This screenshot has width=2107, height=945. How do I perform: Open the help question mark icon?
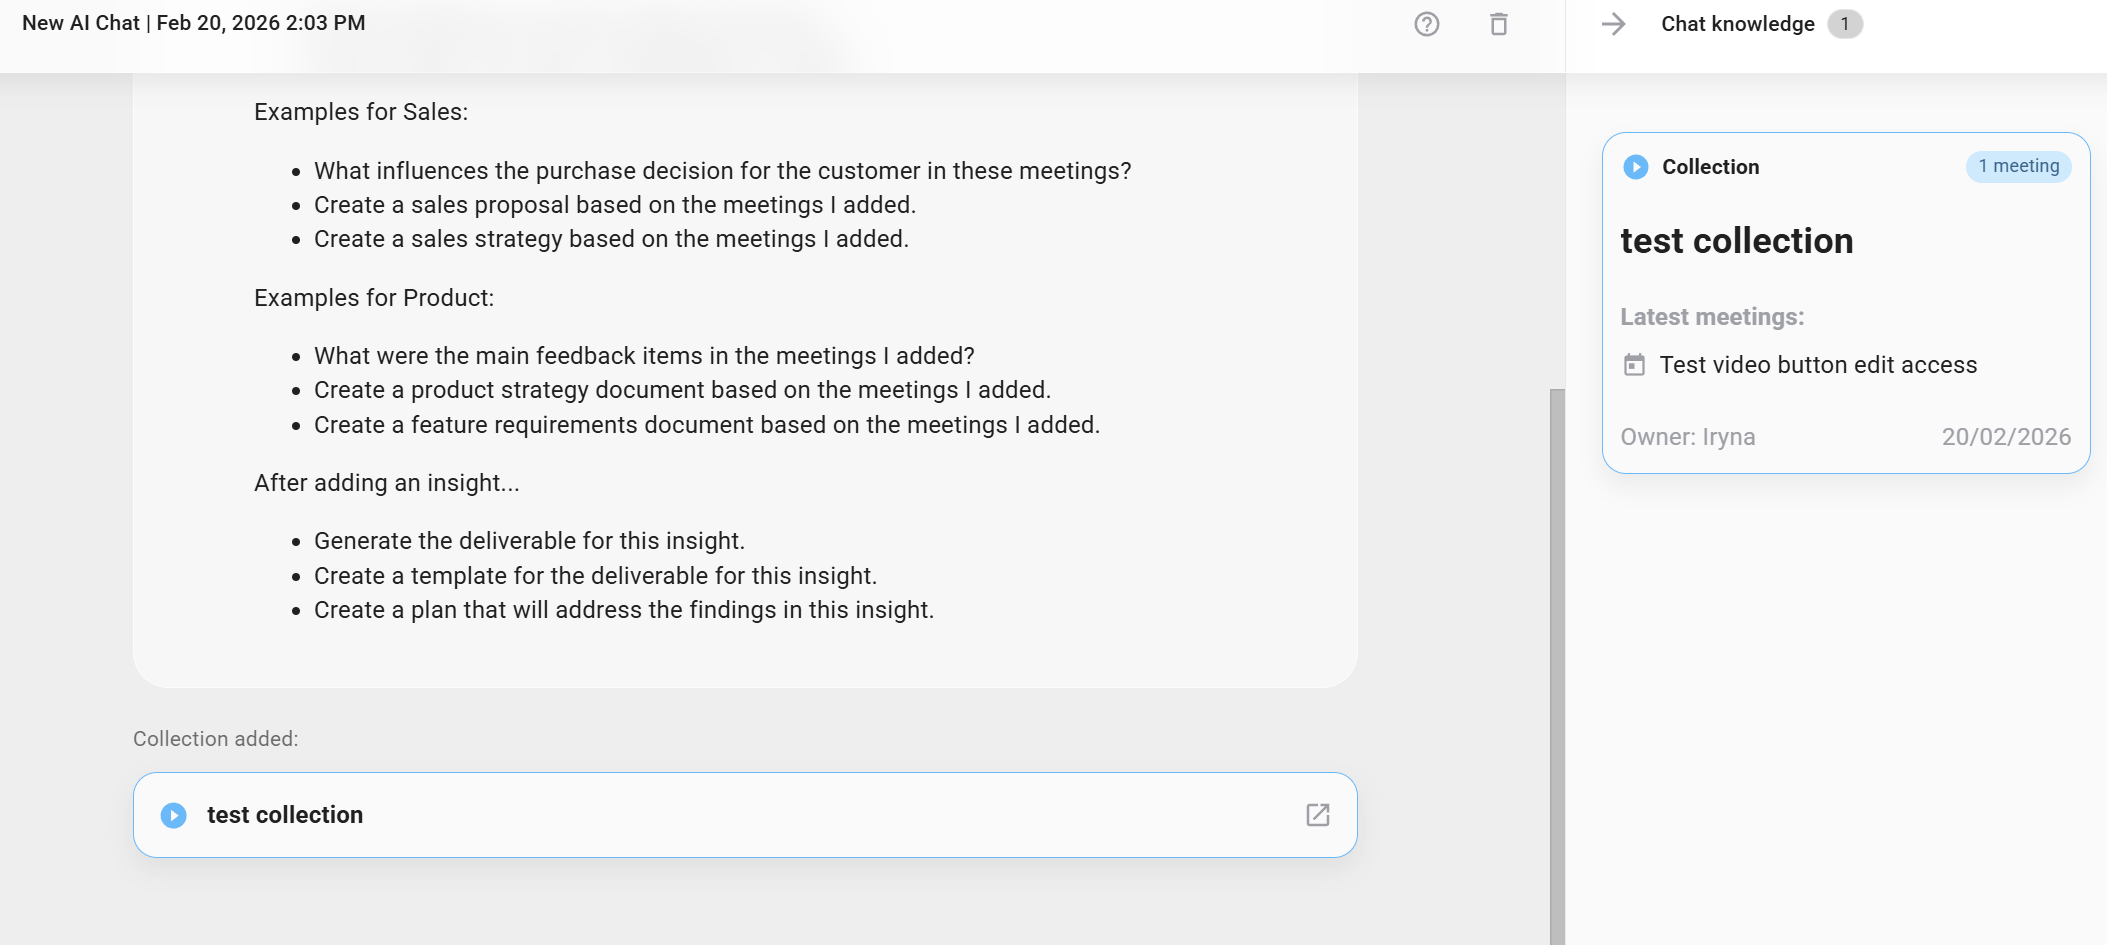(1427, 24)
